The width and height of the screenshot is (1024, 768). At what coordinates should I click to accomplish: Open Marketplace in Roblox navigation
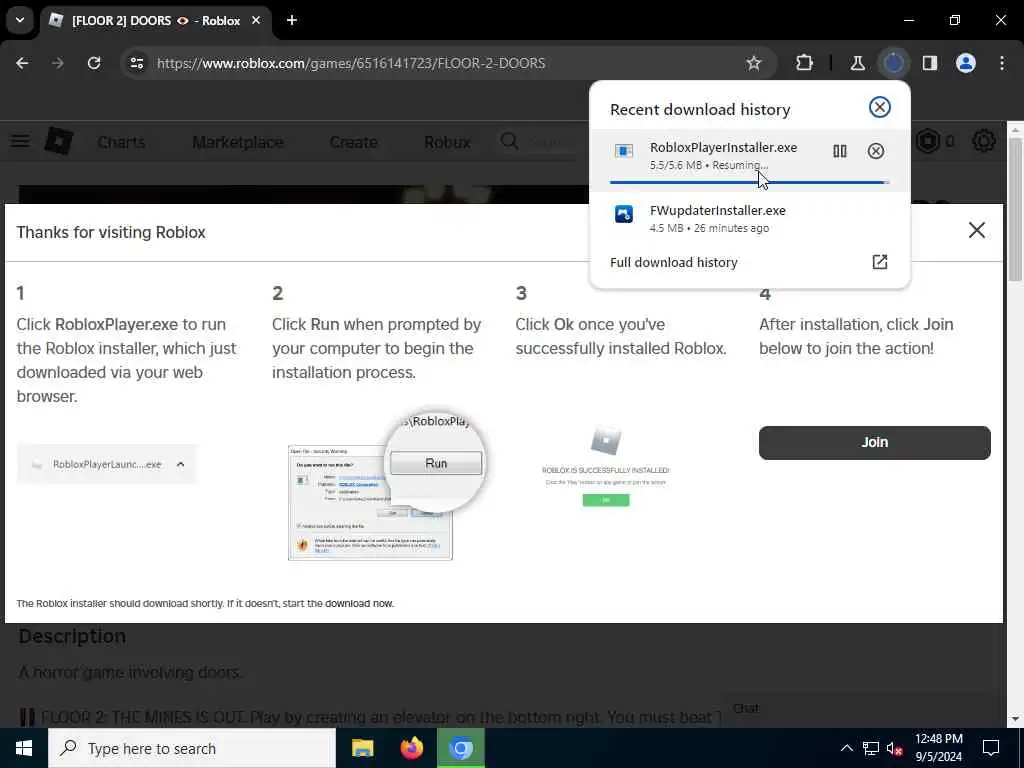click(x=238, y=142)
